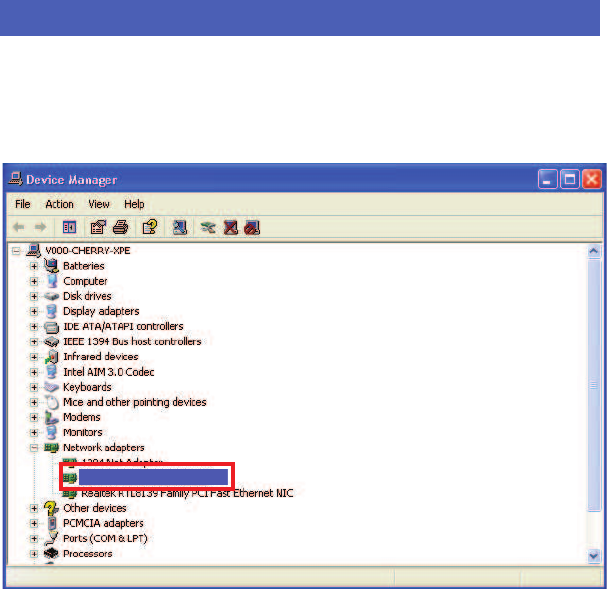This screenshot has width=607, height=589.
Task: Open the Help menu
Action: [x=134, y=204]
